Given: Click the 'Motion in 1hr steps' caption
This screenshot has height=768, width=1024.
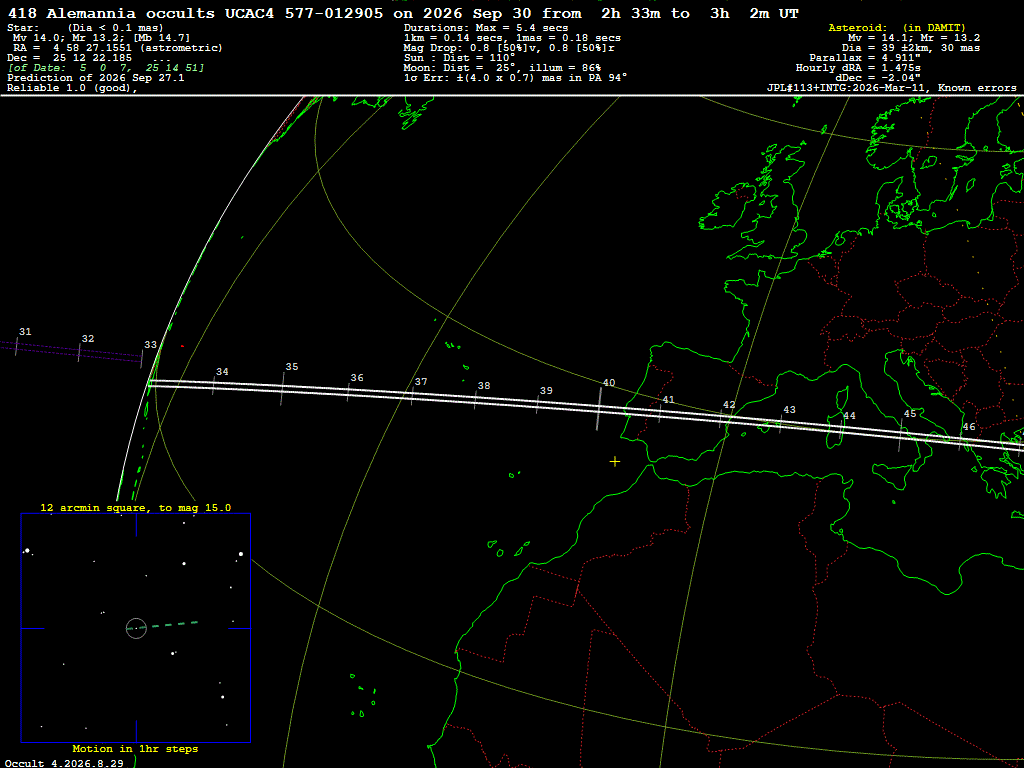Looking at the screenshot, I should [x=135, y=748].
